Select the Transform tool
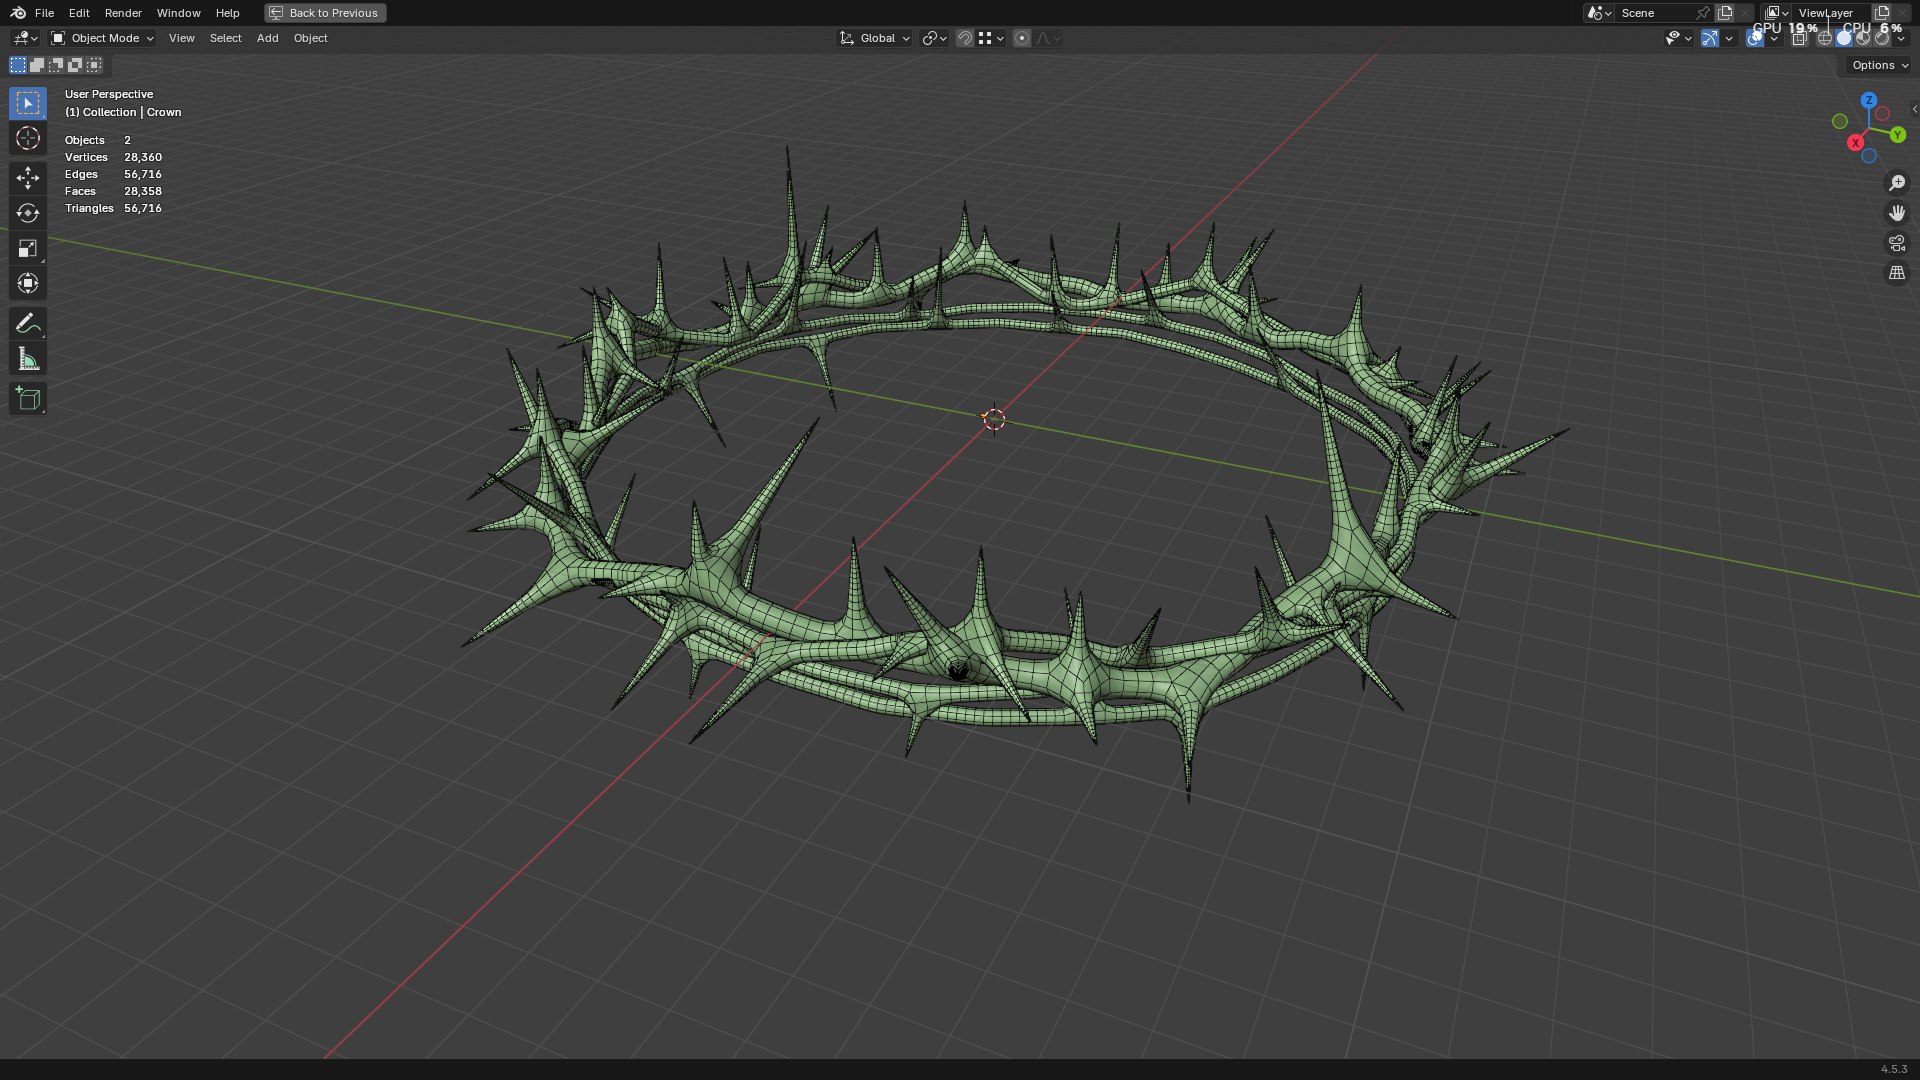This screenshot has height=1080, width=1920. coord(28,283)
